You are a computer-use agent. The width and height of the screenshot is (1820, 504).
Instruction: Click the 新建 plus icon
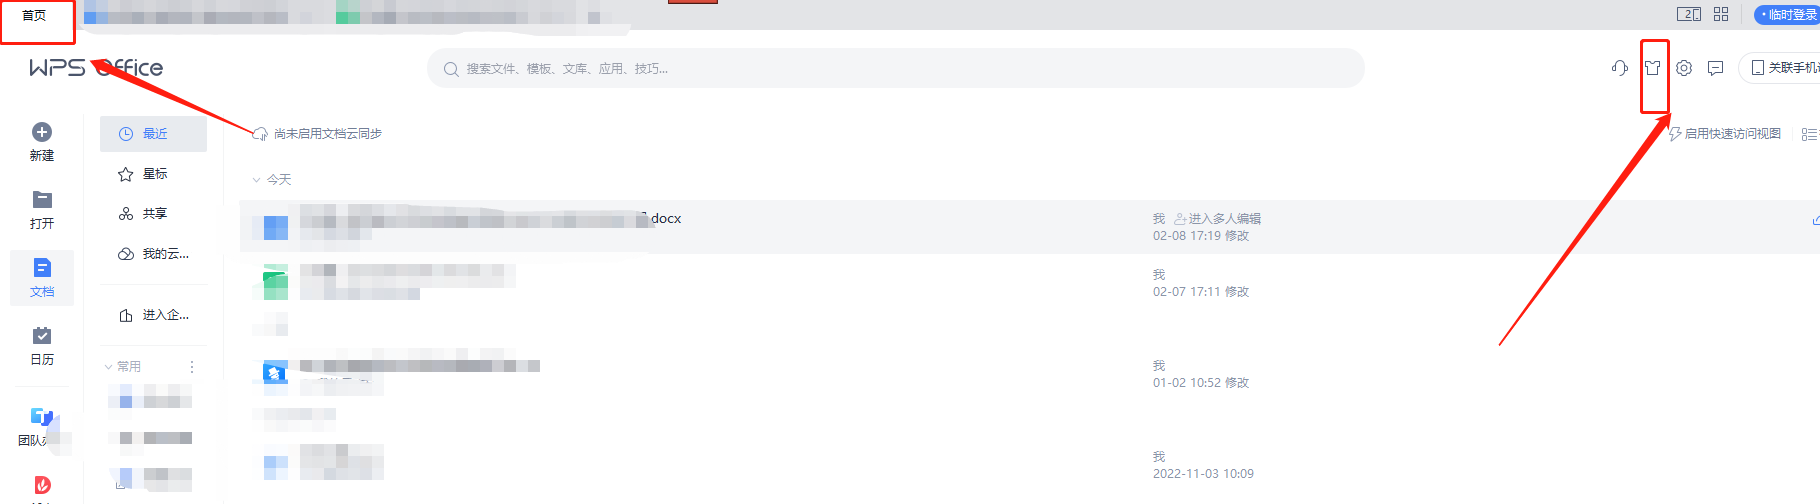(x=42, y=132)
